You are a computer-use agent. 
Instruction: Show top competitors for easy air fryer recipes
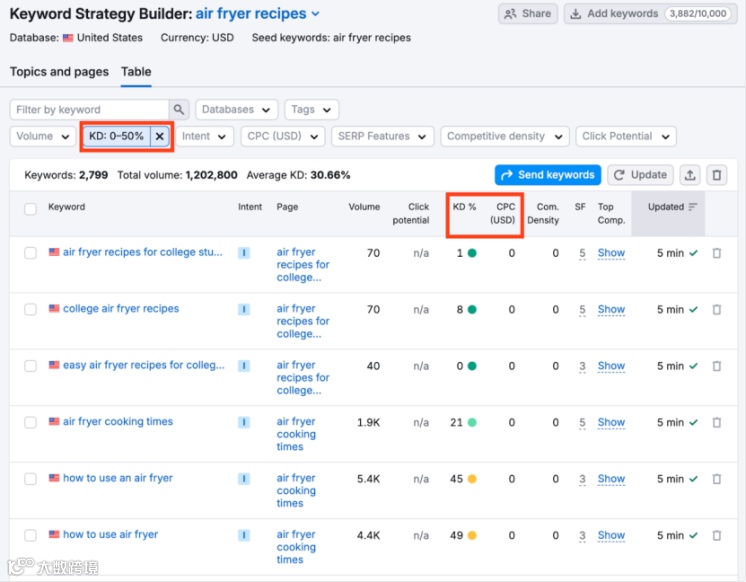click(611, 366)
